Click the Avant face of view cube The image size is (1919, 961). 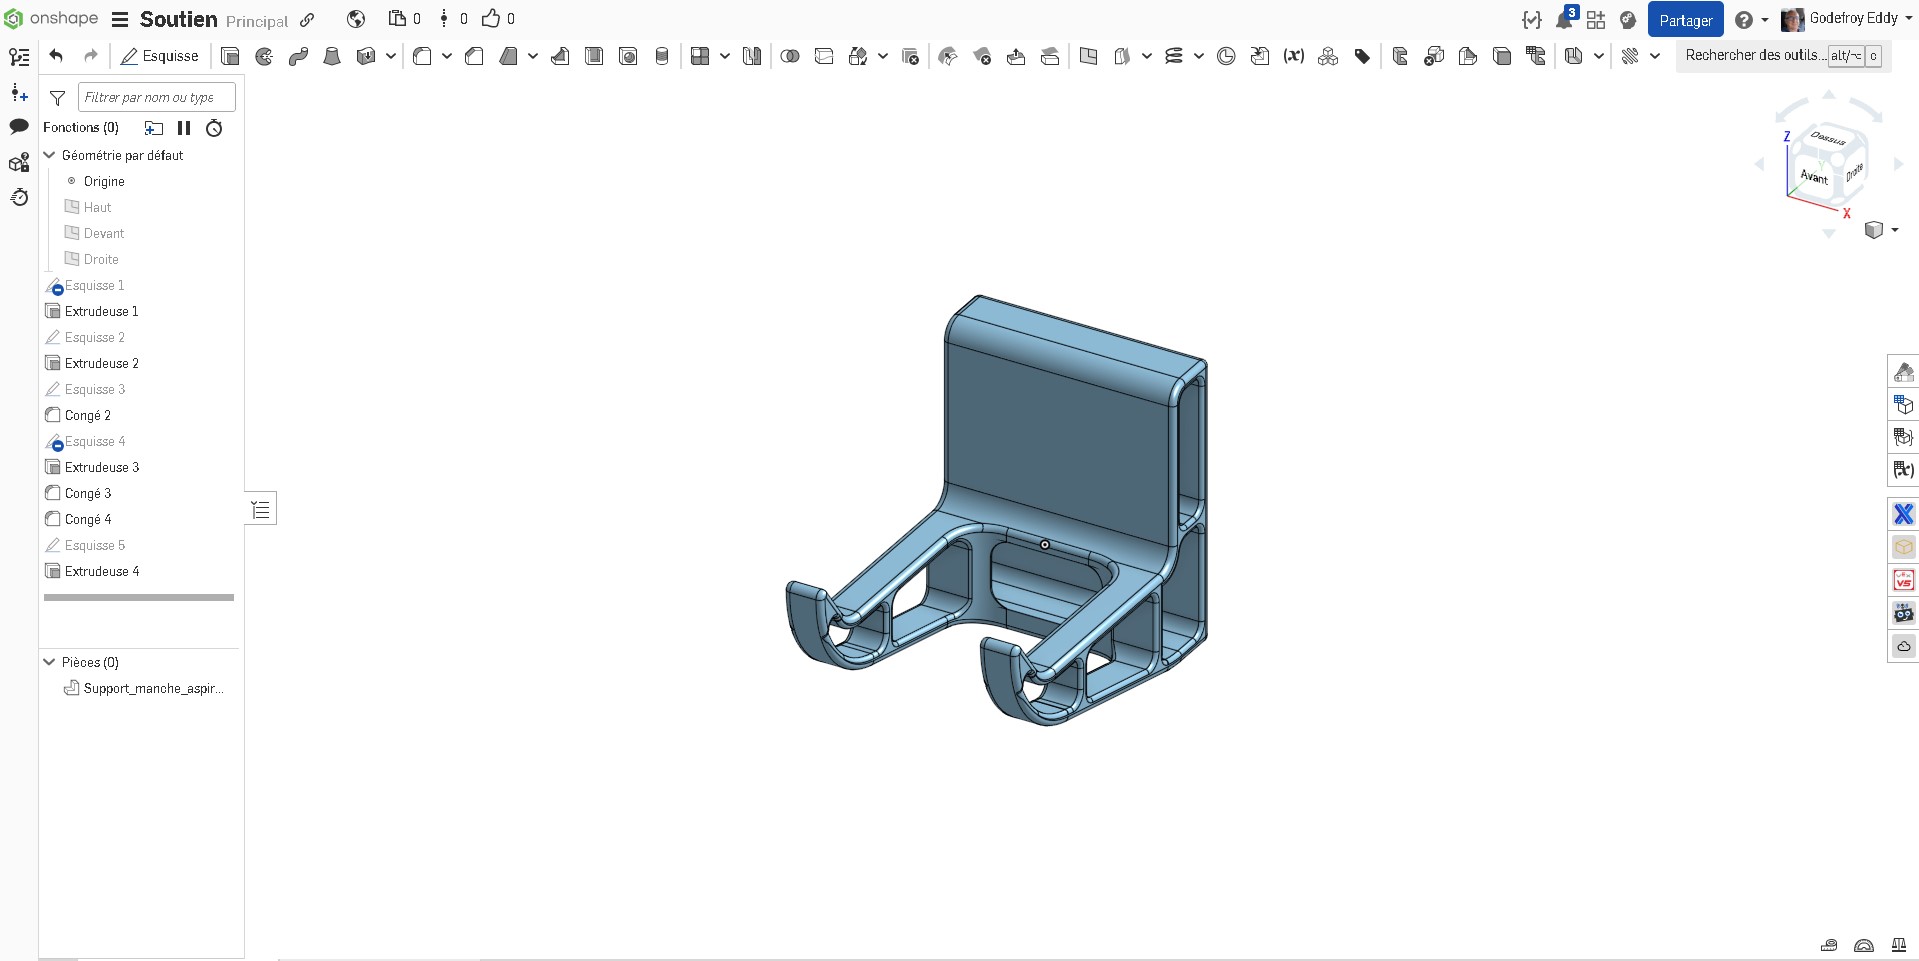tap(1813, 176)
